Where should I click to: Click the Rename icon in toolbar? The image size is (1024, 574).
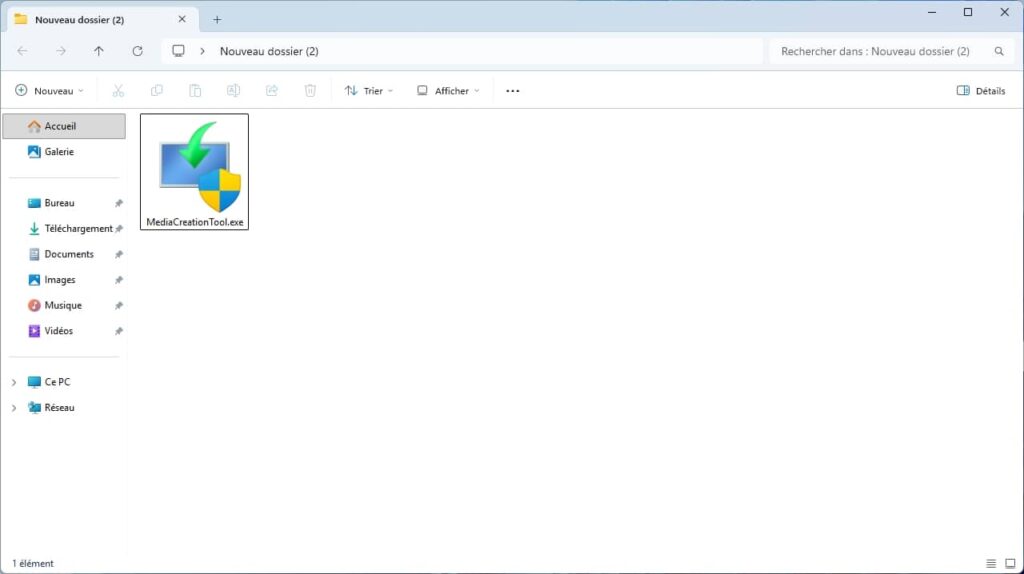pos(233,91)
